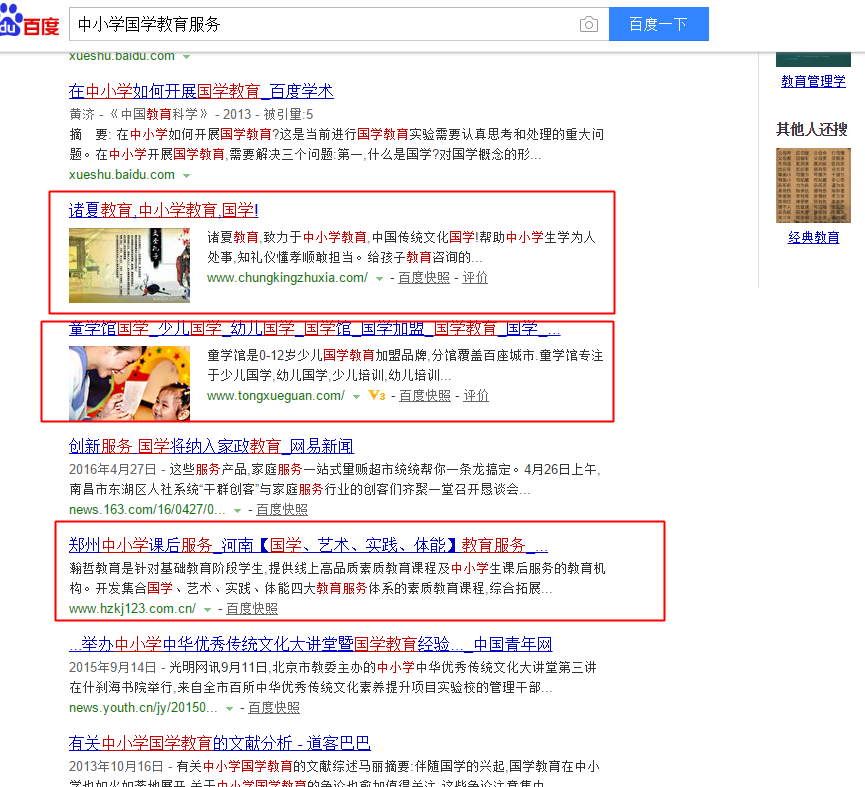865x787 pixels.
Task: Click 诸夏教育 result thumbnail image
Action: 129,266
